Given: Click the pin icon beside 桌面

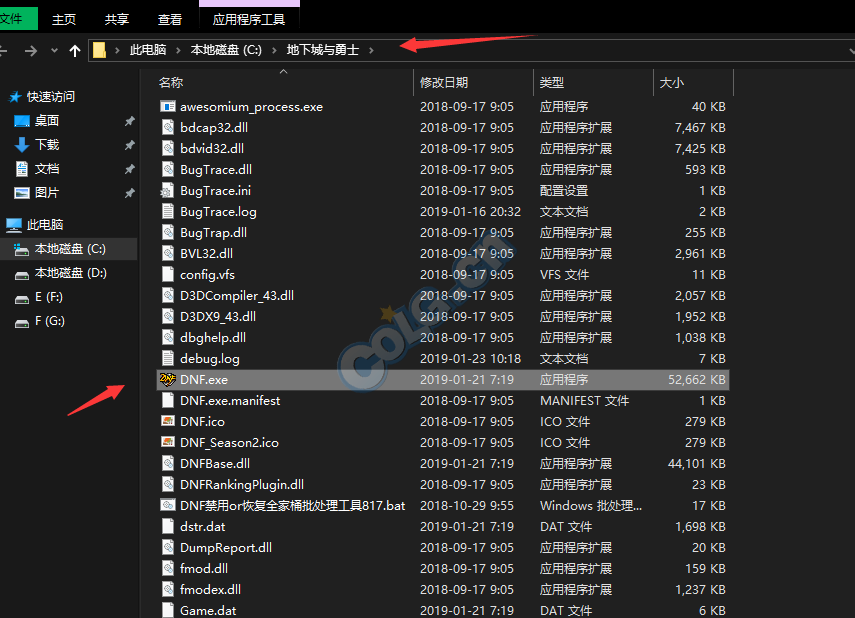Looking at the screenshot, I should pyautogui.click(x=129, y=121).
